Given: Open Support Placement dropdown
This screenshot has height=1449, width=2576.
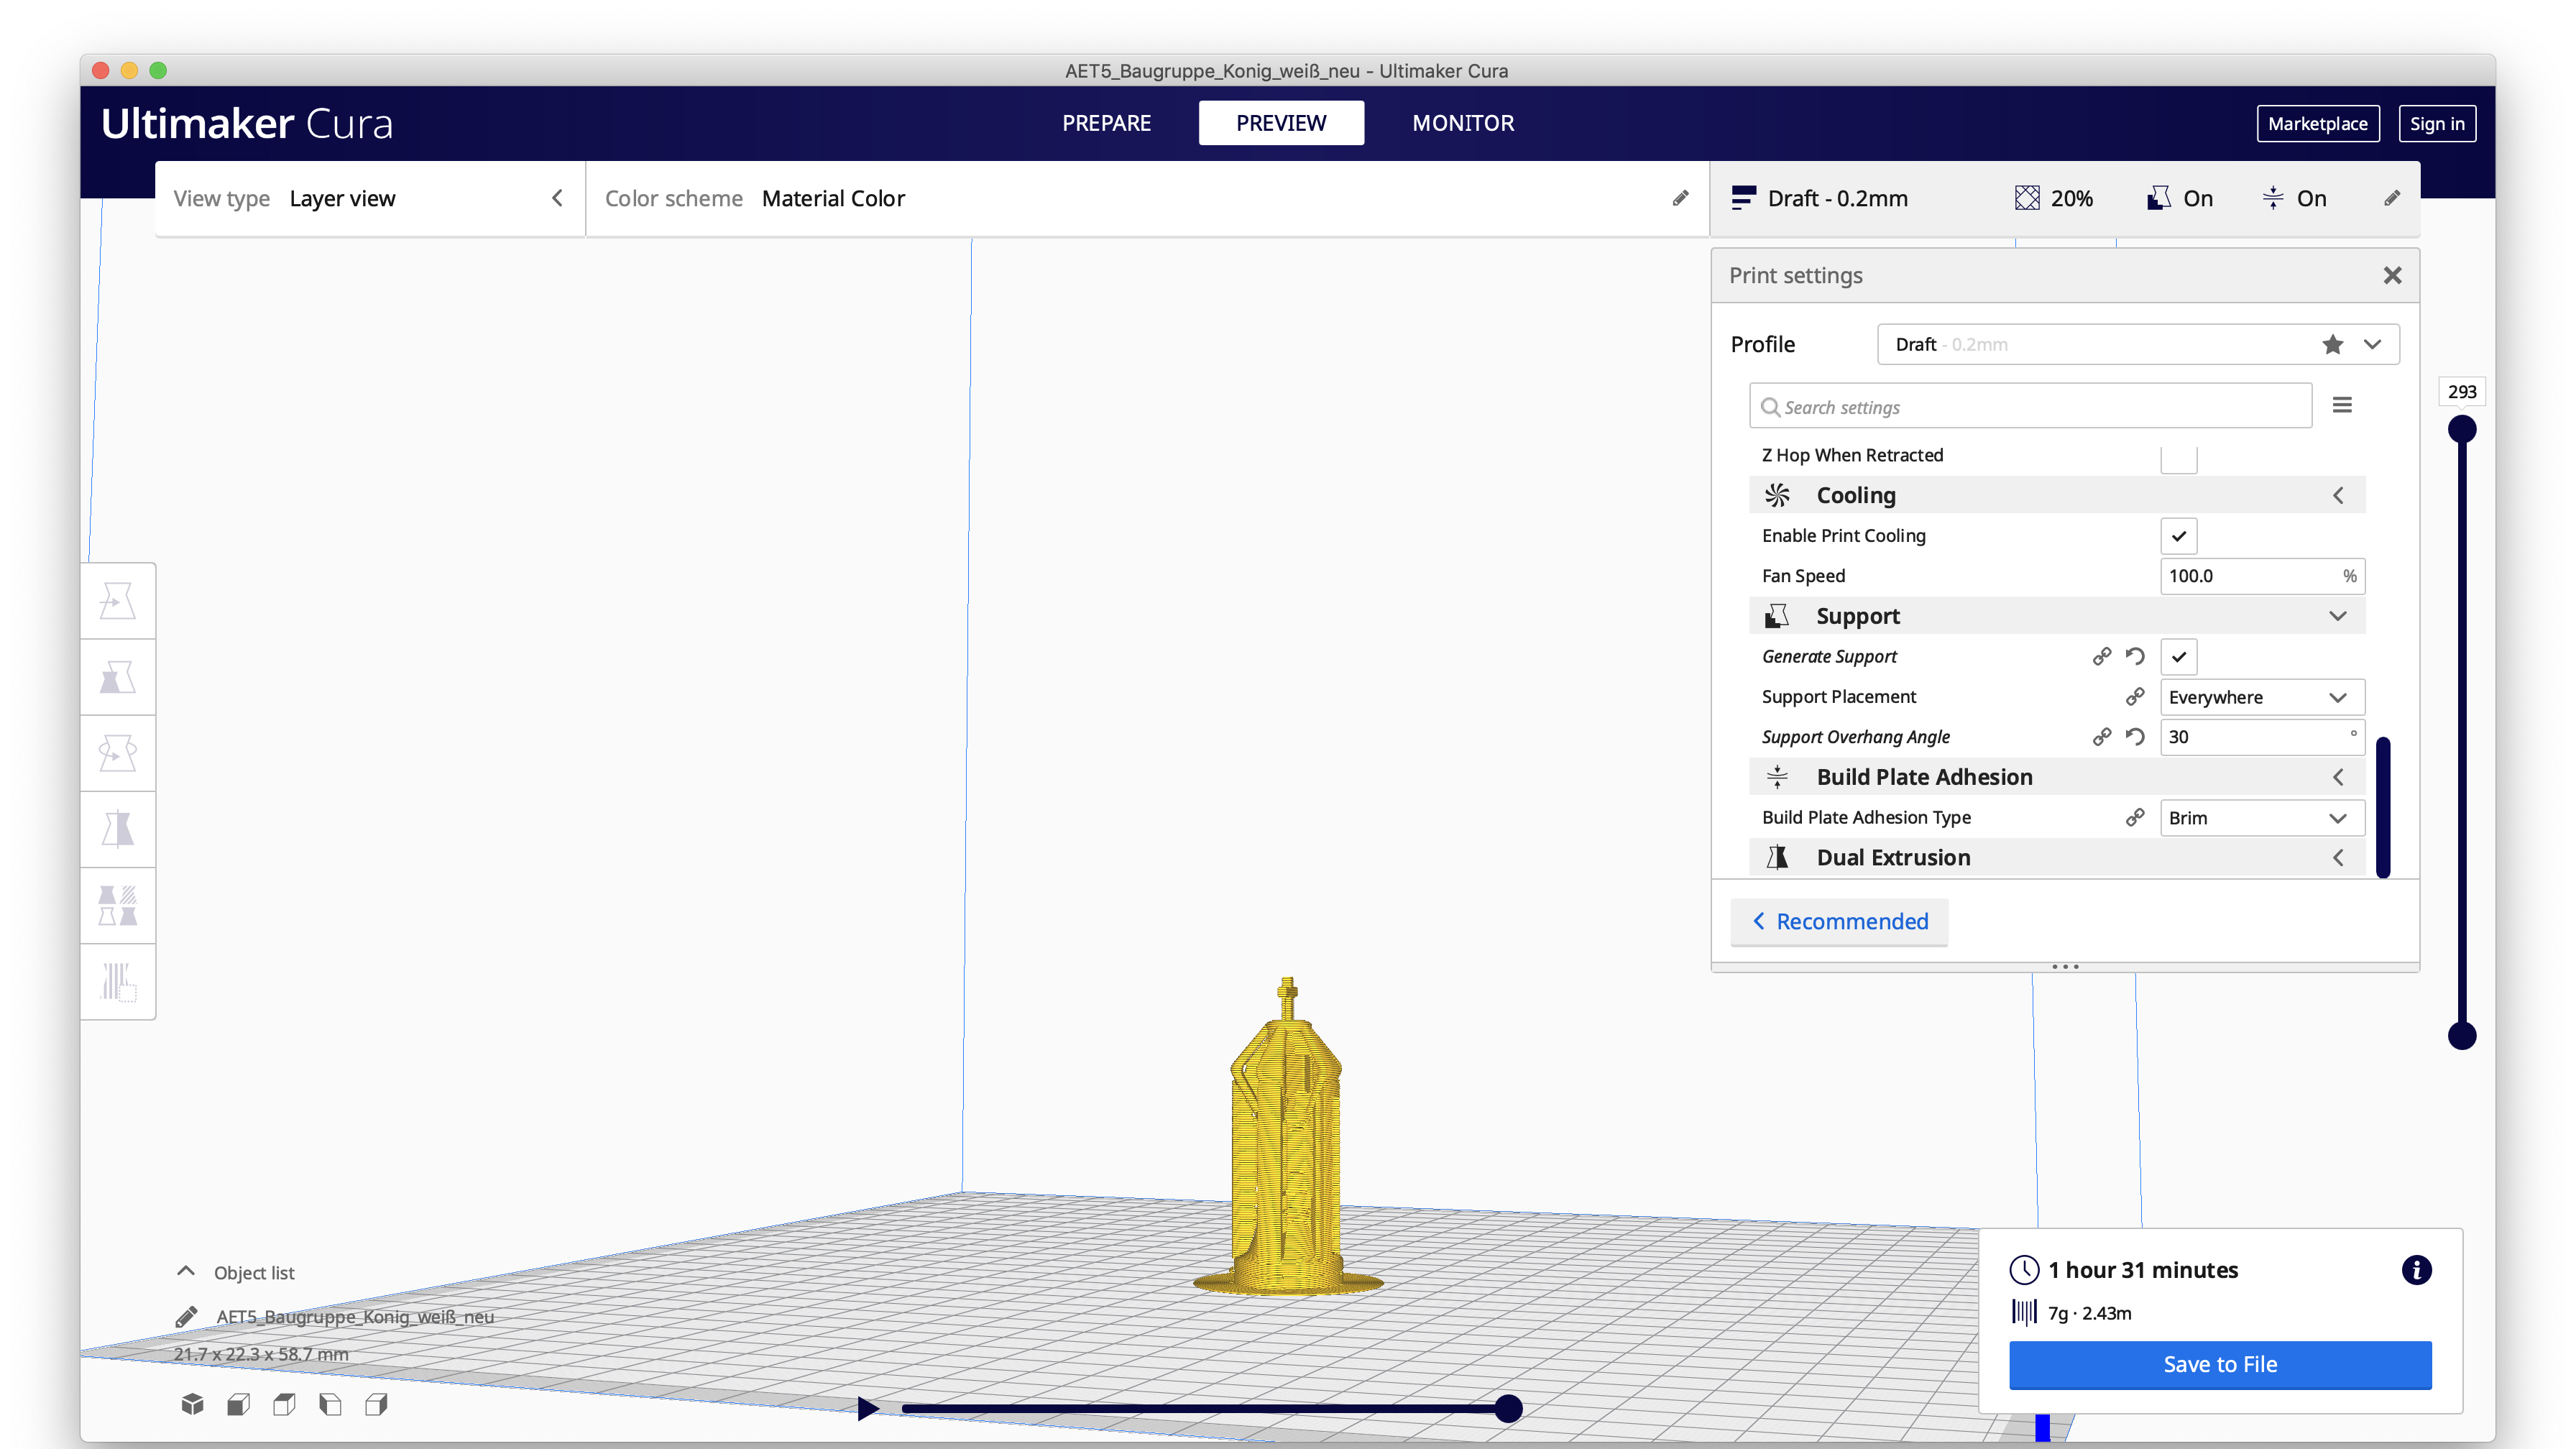Looking at the screenshot, I should pos(2261,697).
